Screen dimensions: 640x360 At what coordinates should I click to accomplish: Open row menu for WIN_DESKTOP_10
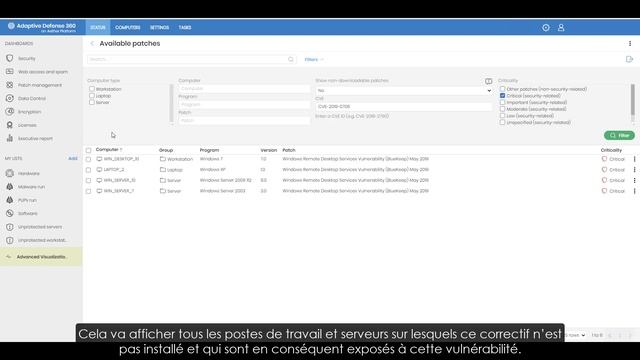pyautogui.click(x=634, y=159)
